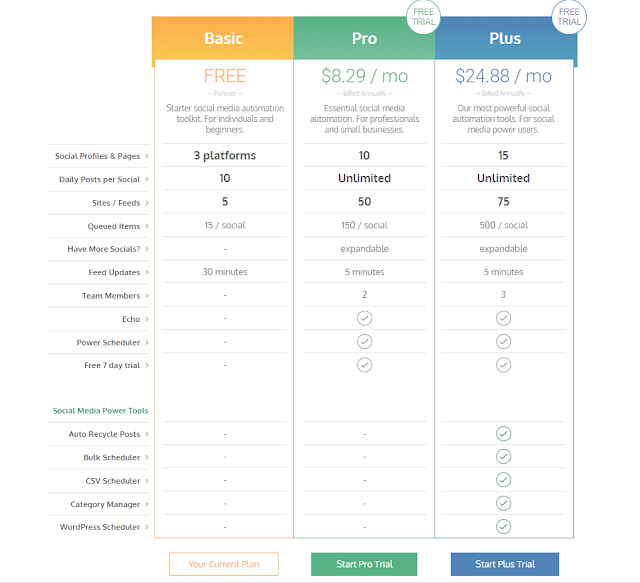Open the Social Media Power Tools heading
The image size is (640, 583).
pos(100,411)
